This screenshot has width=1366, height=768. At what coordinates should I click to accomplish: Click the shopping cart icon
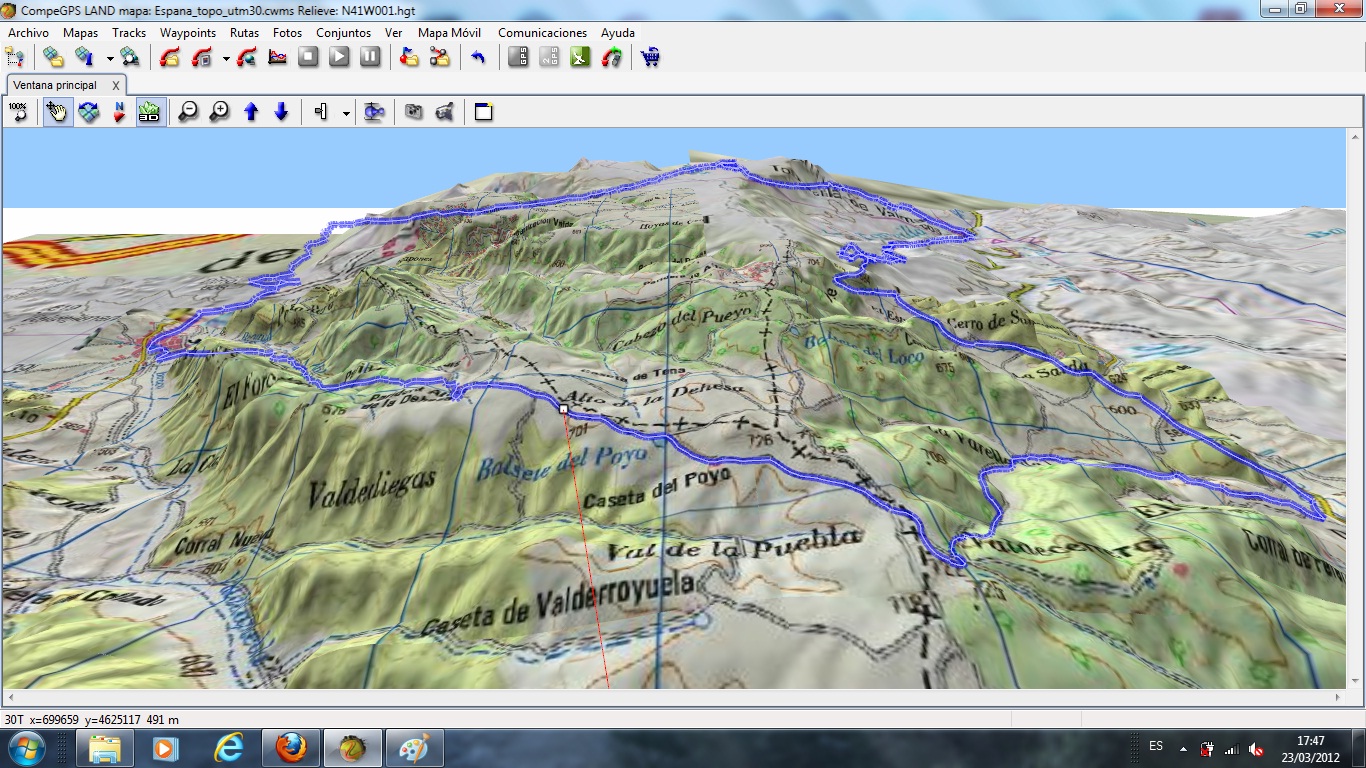pos(650,57)
